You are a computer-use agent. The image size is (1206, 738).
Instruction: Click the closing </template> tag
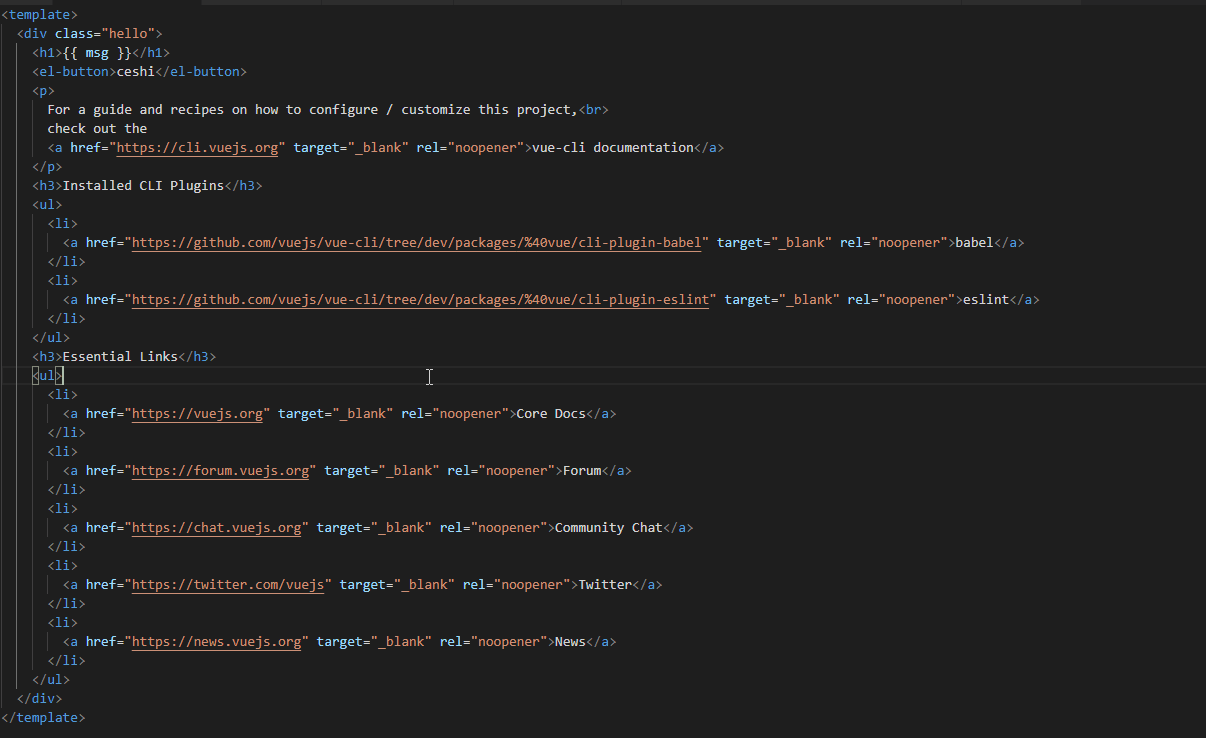[43, 717]
